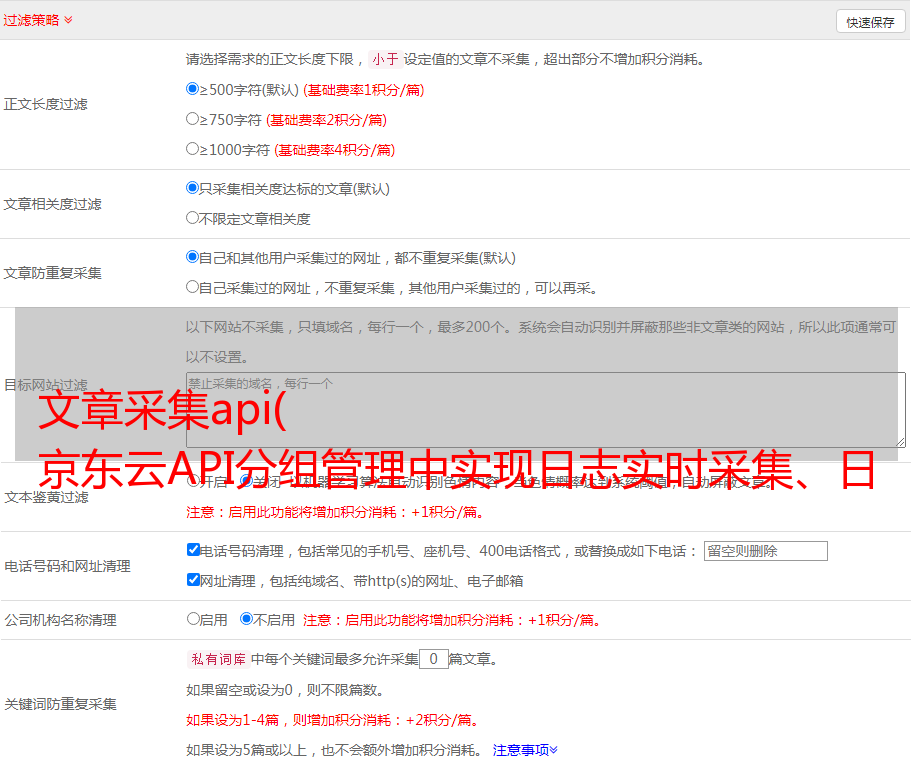The height and width of the screenshot is (768, 912).
Task: Toggle 网址清理 checkbox
Action: coord(193,580)
